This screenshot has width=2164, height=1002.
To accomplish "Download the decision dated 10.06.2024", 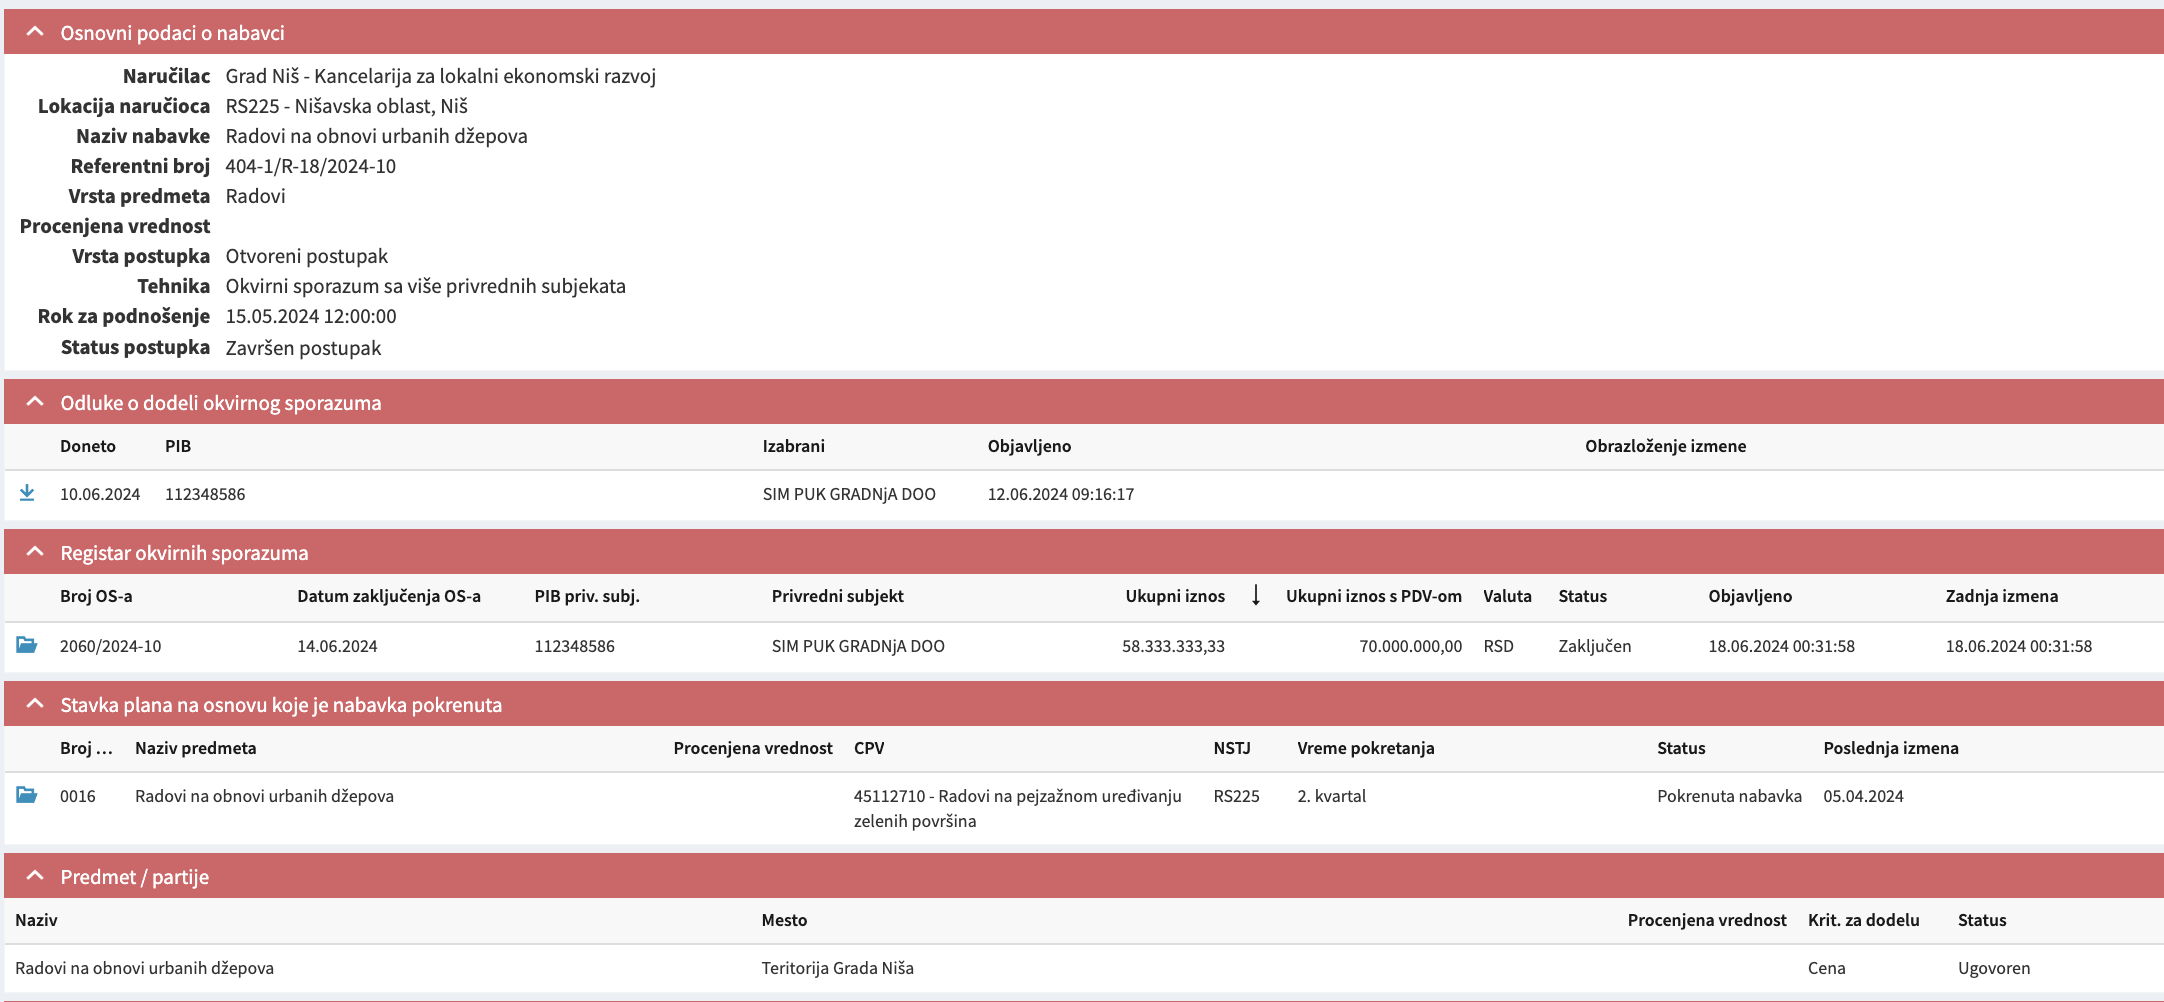I will tap(27, 493).
